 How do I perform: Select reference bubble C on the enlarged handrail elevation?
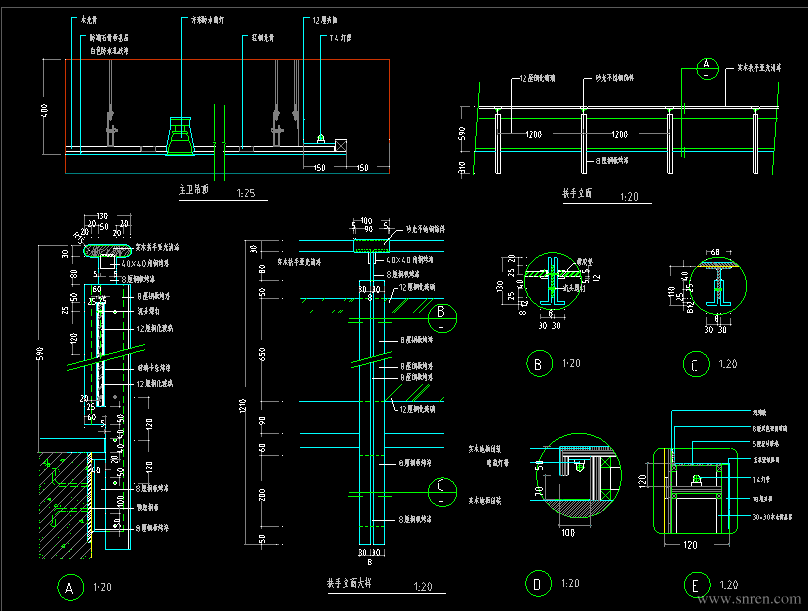point(442,492)
